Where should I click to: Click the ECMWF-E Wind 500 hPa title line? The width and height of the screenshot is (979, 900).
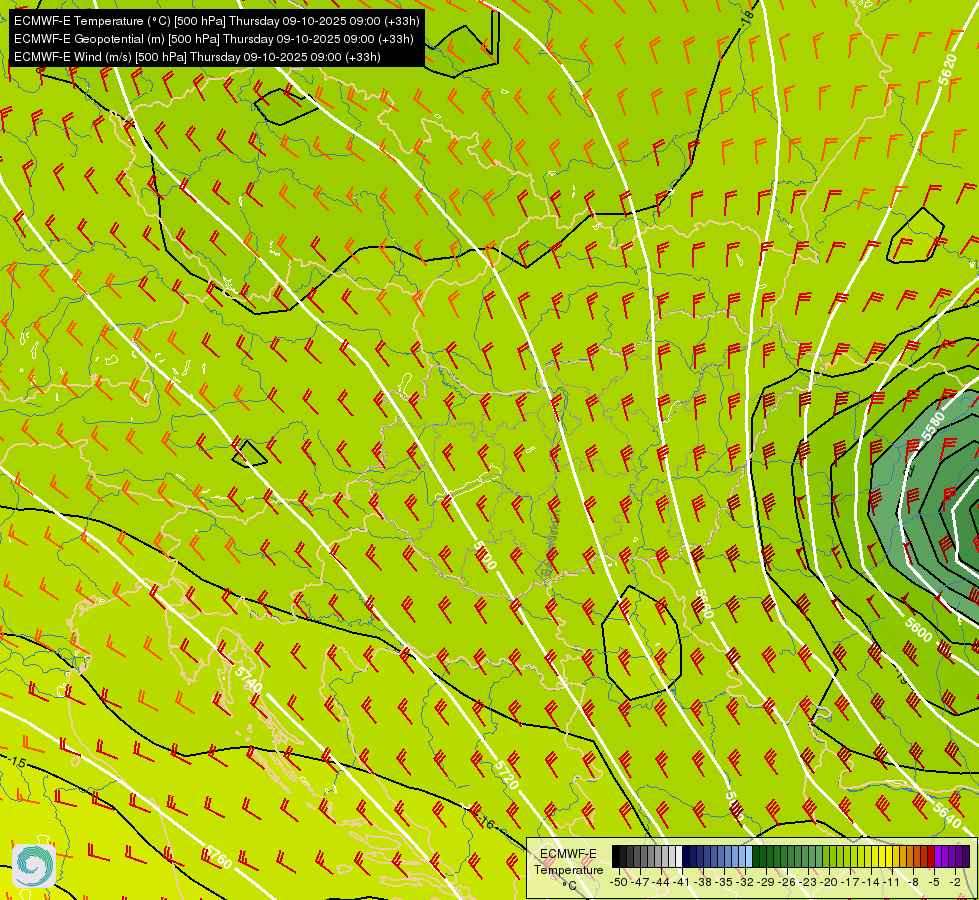197,57
